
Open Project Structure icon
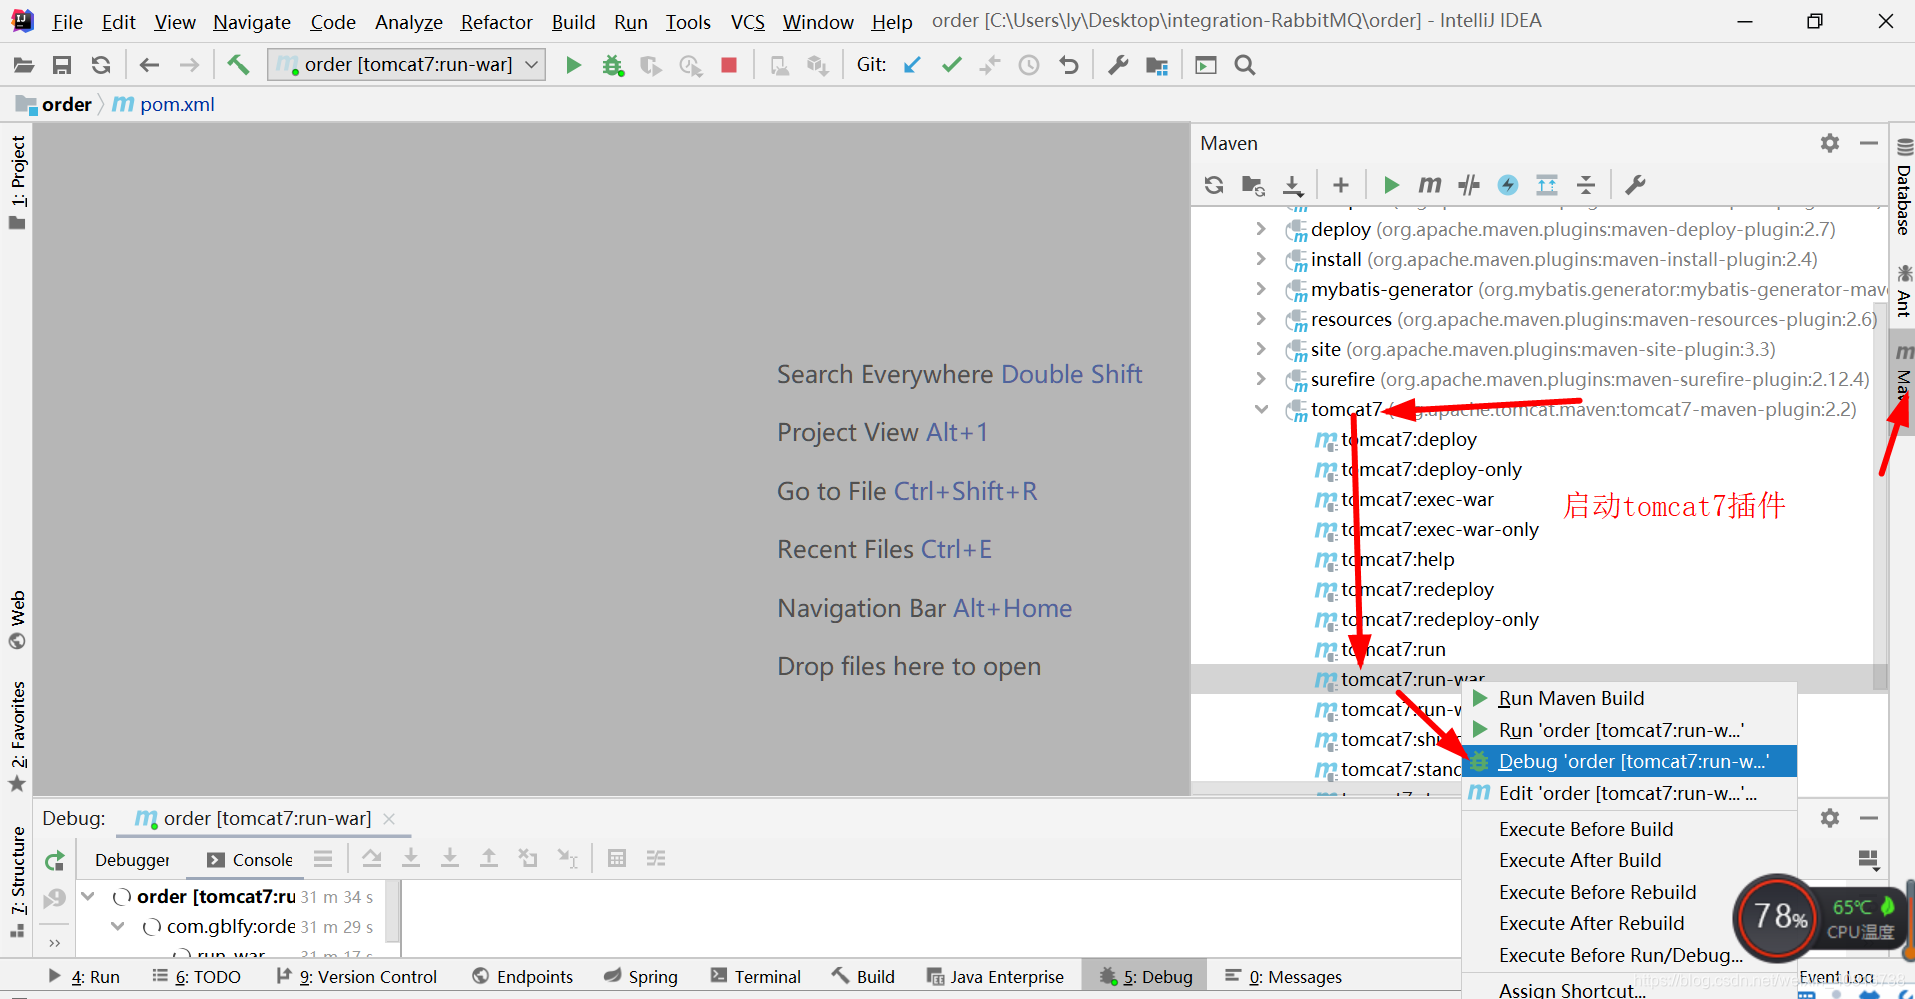pos(1157,65)
